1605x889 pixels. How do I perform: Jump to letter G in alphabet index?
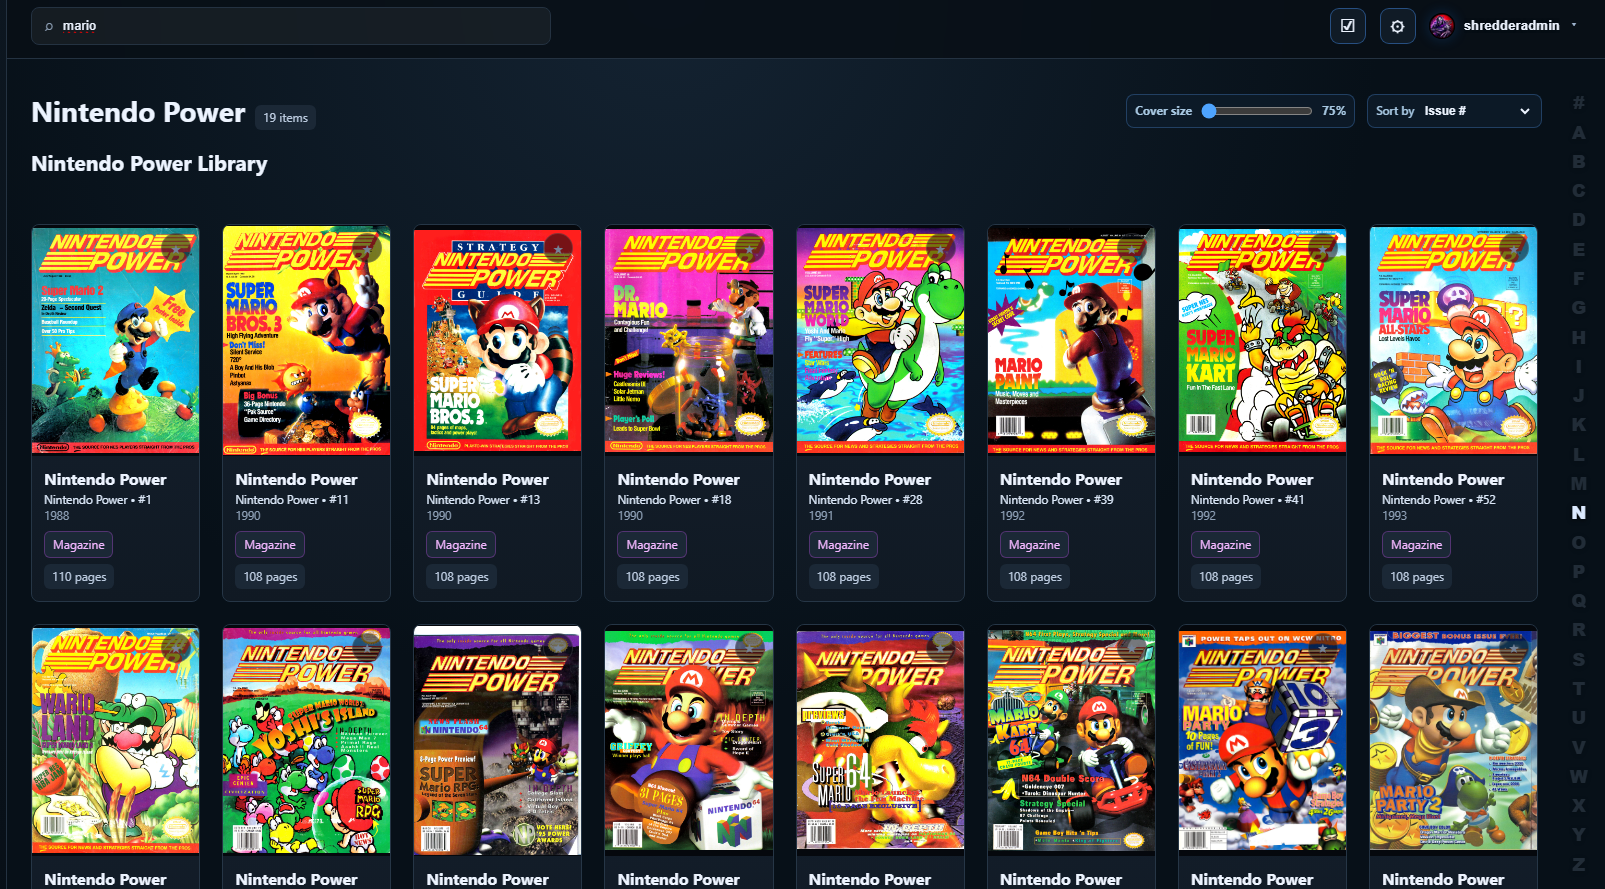pyautogui.click(x=1578, y=307)
